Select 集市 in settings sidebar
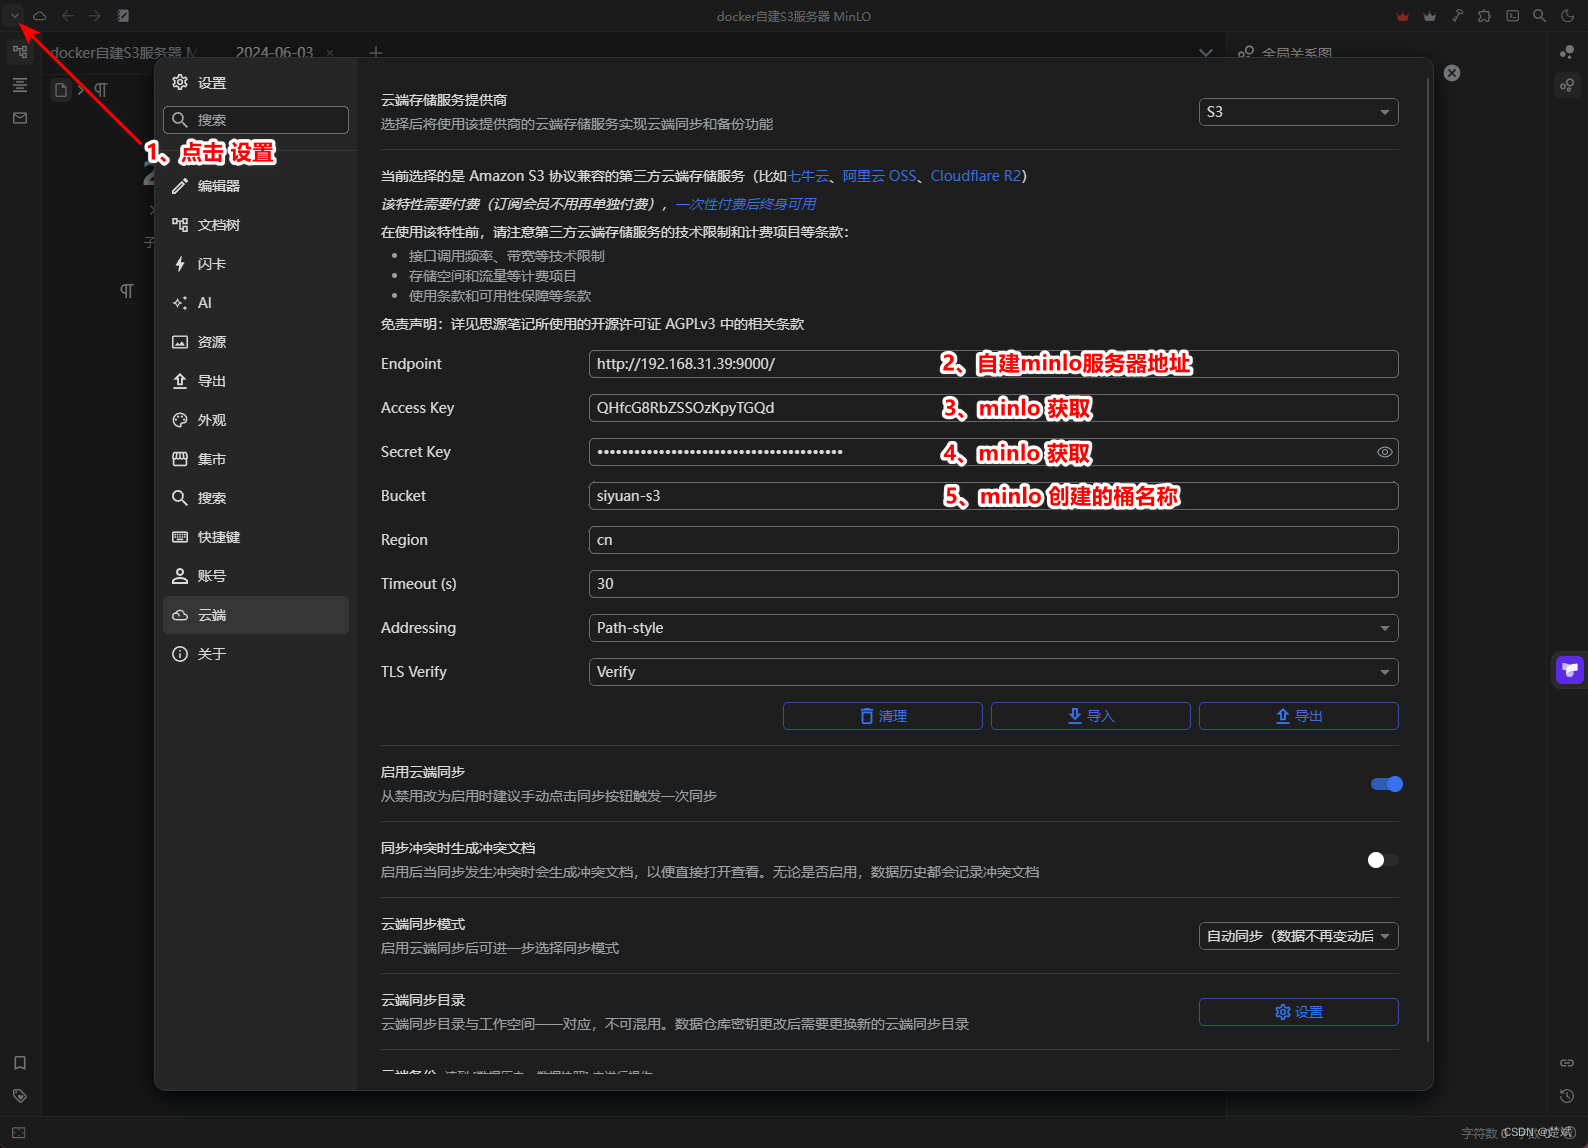 pyautogui.click(x=256, y=459)
